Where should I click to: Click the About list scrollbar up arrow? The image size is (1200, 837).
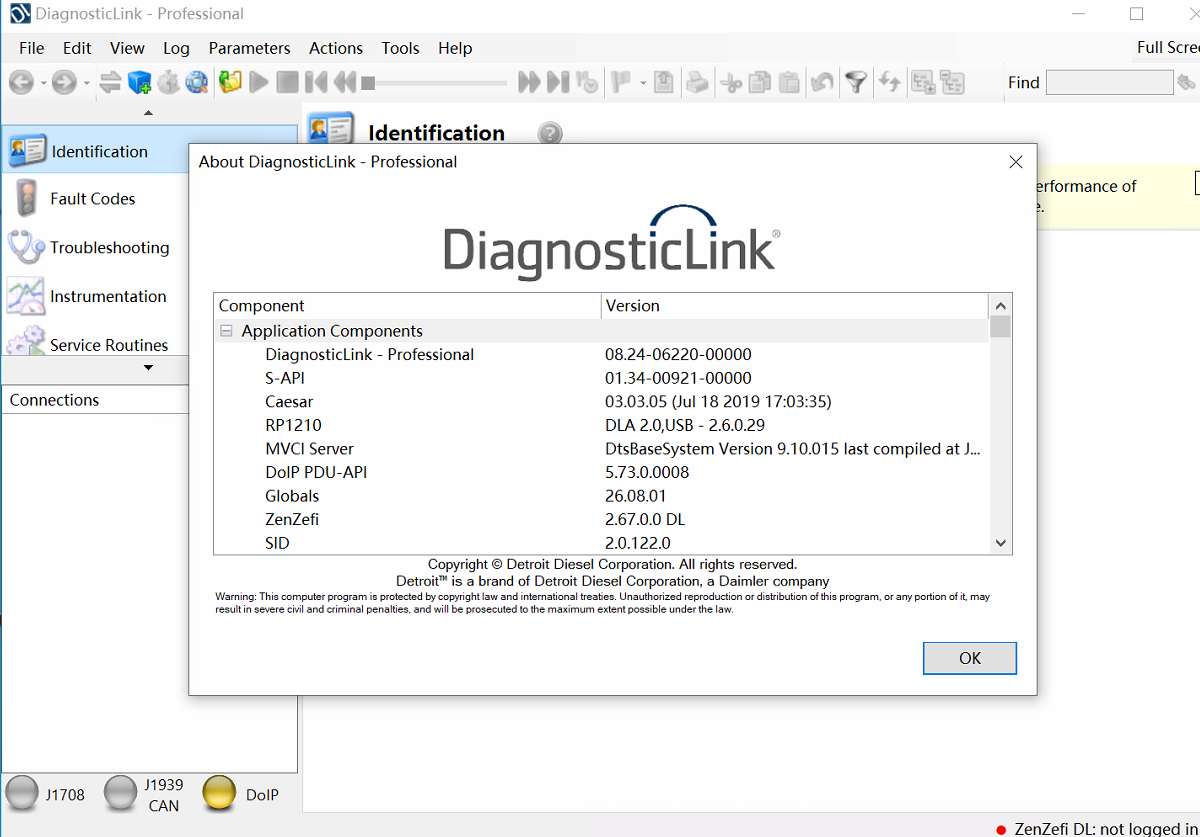click(x=1000, y=305)
